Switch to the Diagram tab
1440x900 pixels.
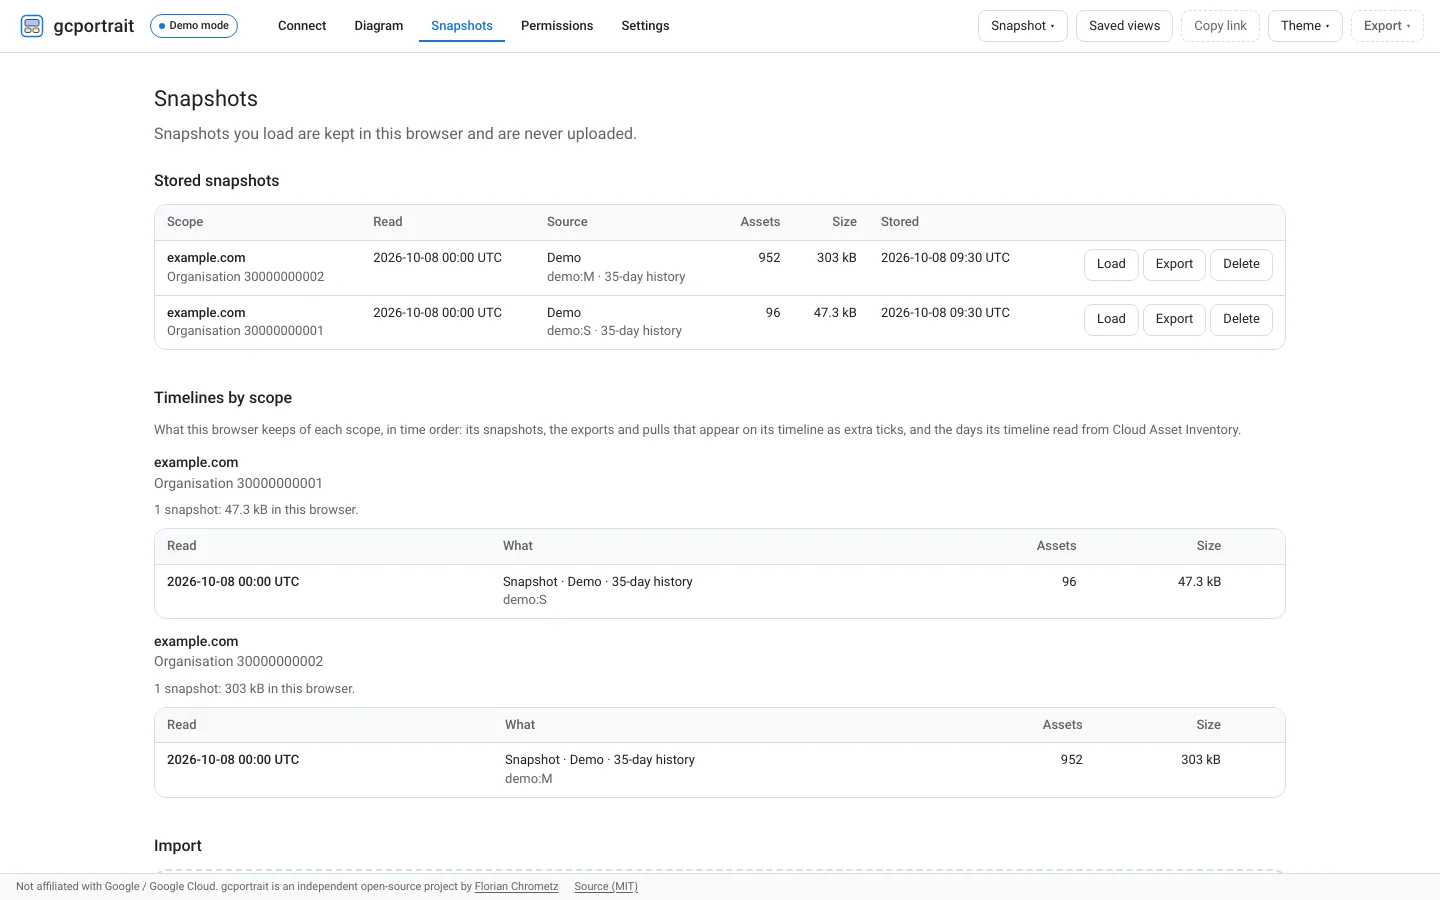click(x=379, y=26)
